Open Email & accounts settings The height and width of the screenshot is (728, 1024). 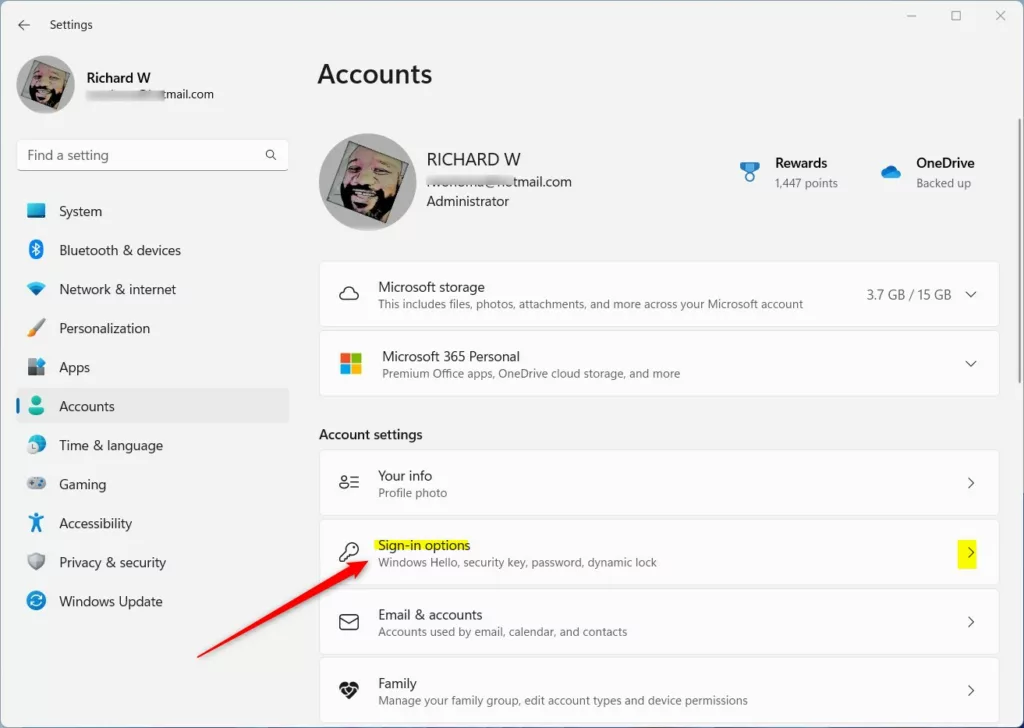click(430, 615)
